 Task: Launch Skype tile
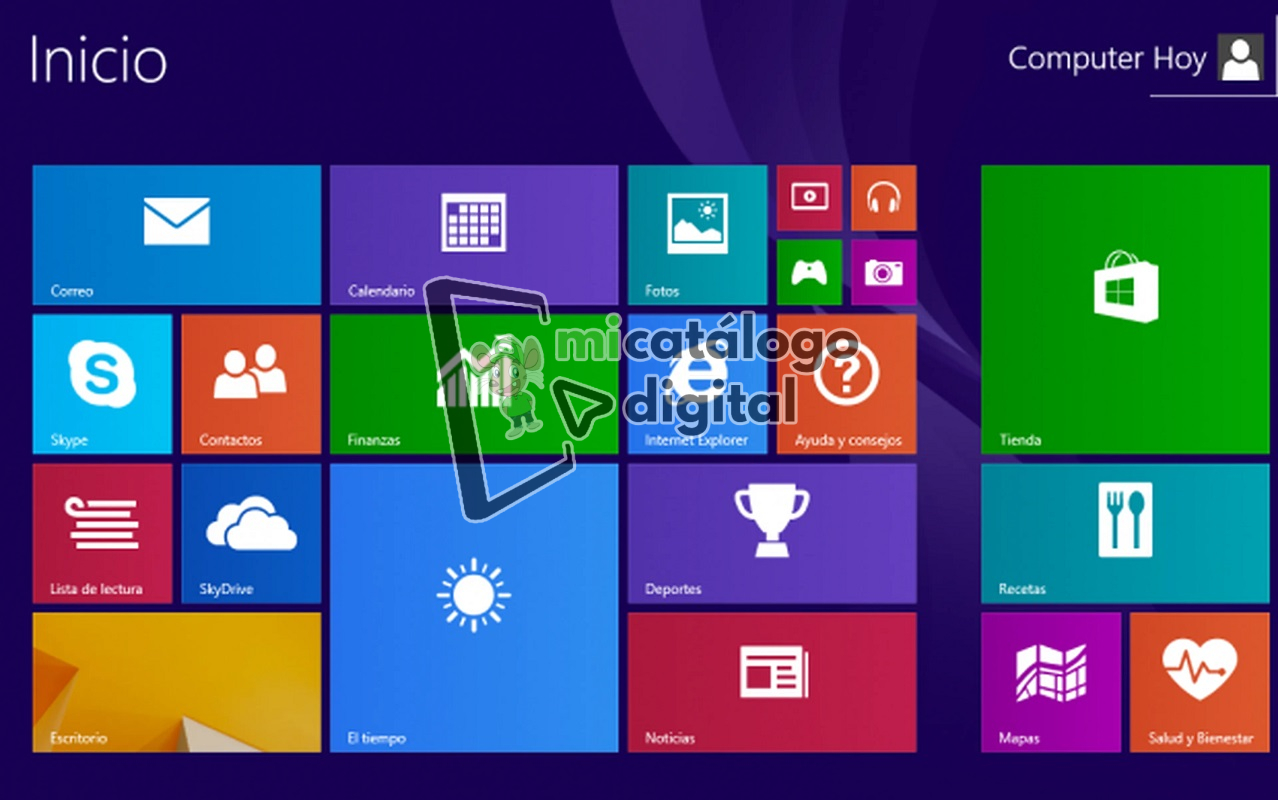pos(102,384)
